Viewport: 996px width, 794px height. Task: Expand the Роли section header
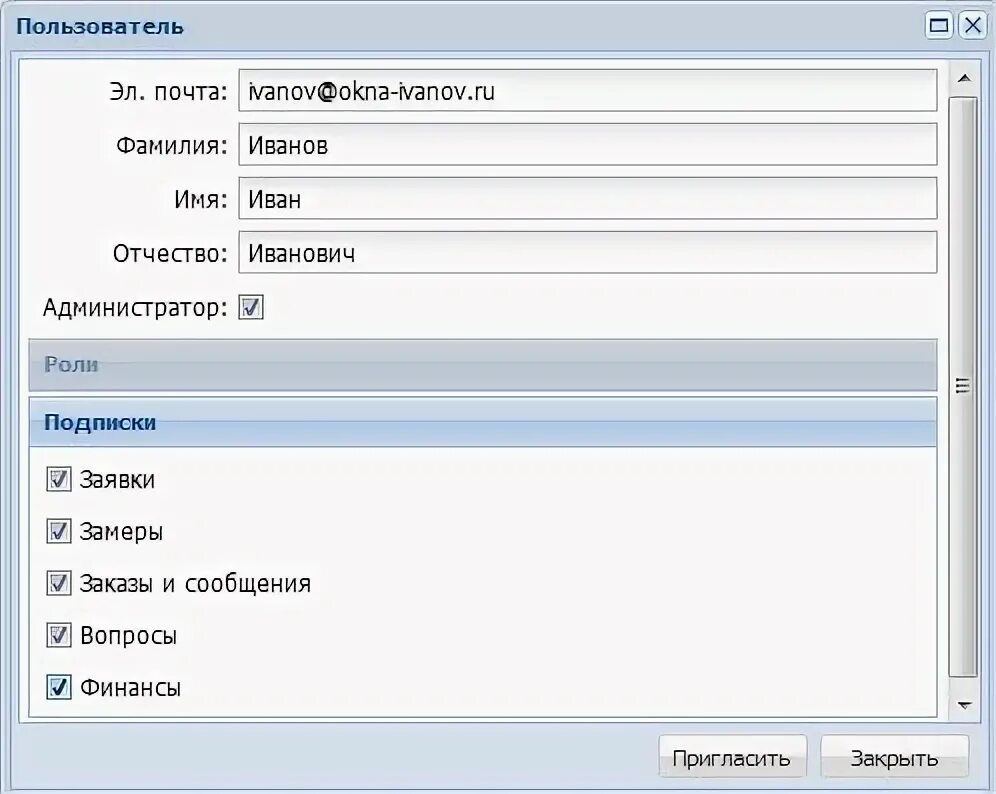pyautogui.click(x=483, y=365)
